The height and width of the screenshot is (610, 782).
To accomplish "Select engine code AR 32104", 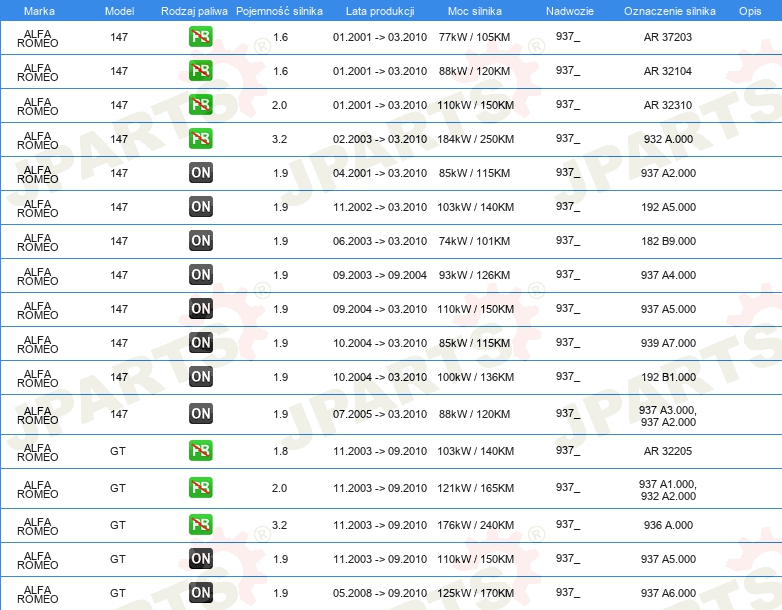I will 668,71.
